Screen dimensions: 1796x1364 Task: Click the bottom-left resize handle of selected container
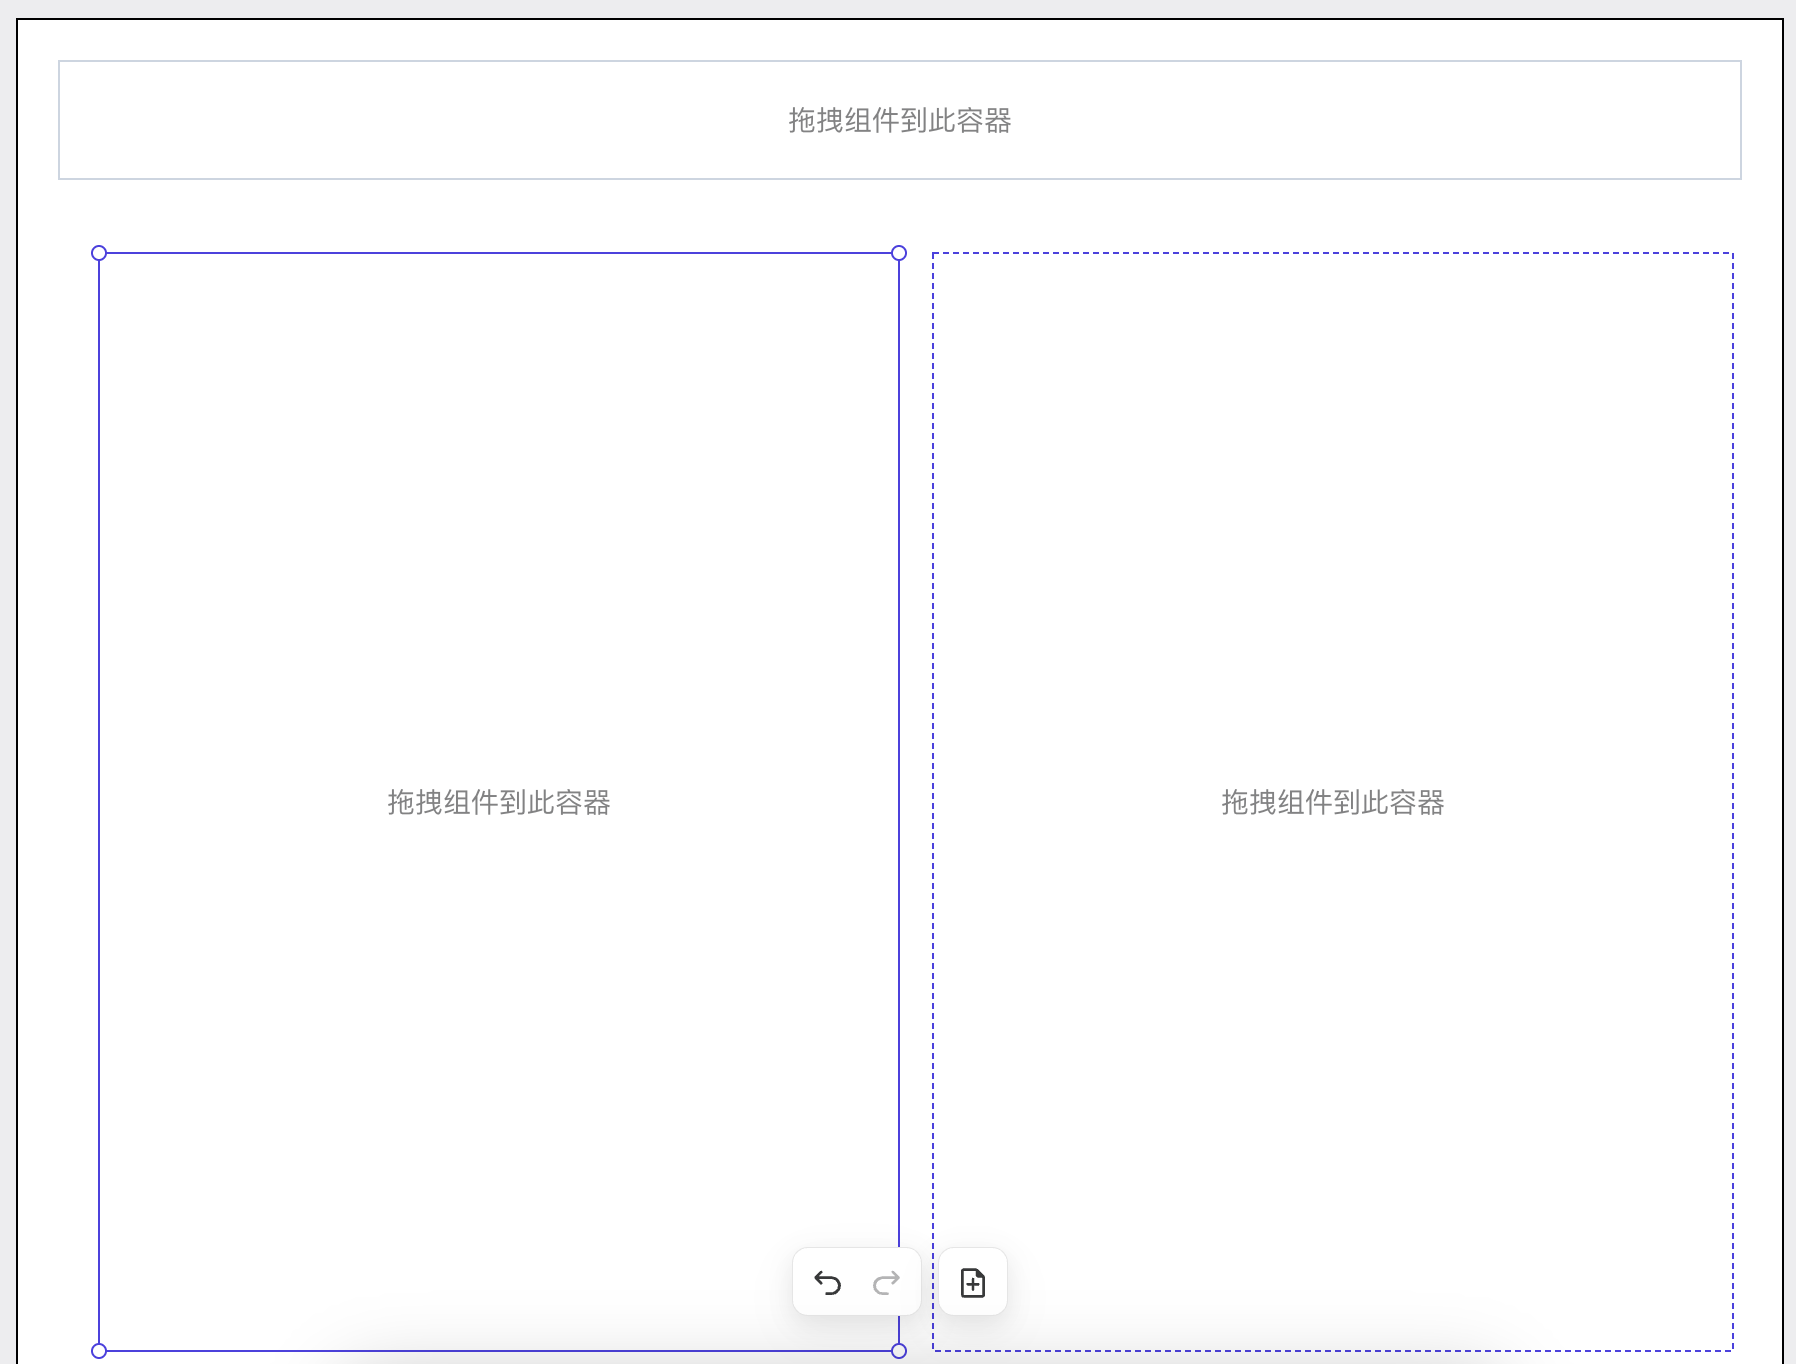click(99, 1351)
